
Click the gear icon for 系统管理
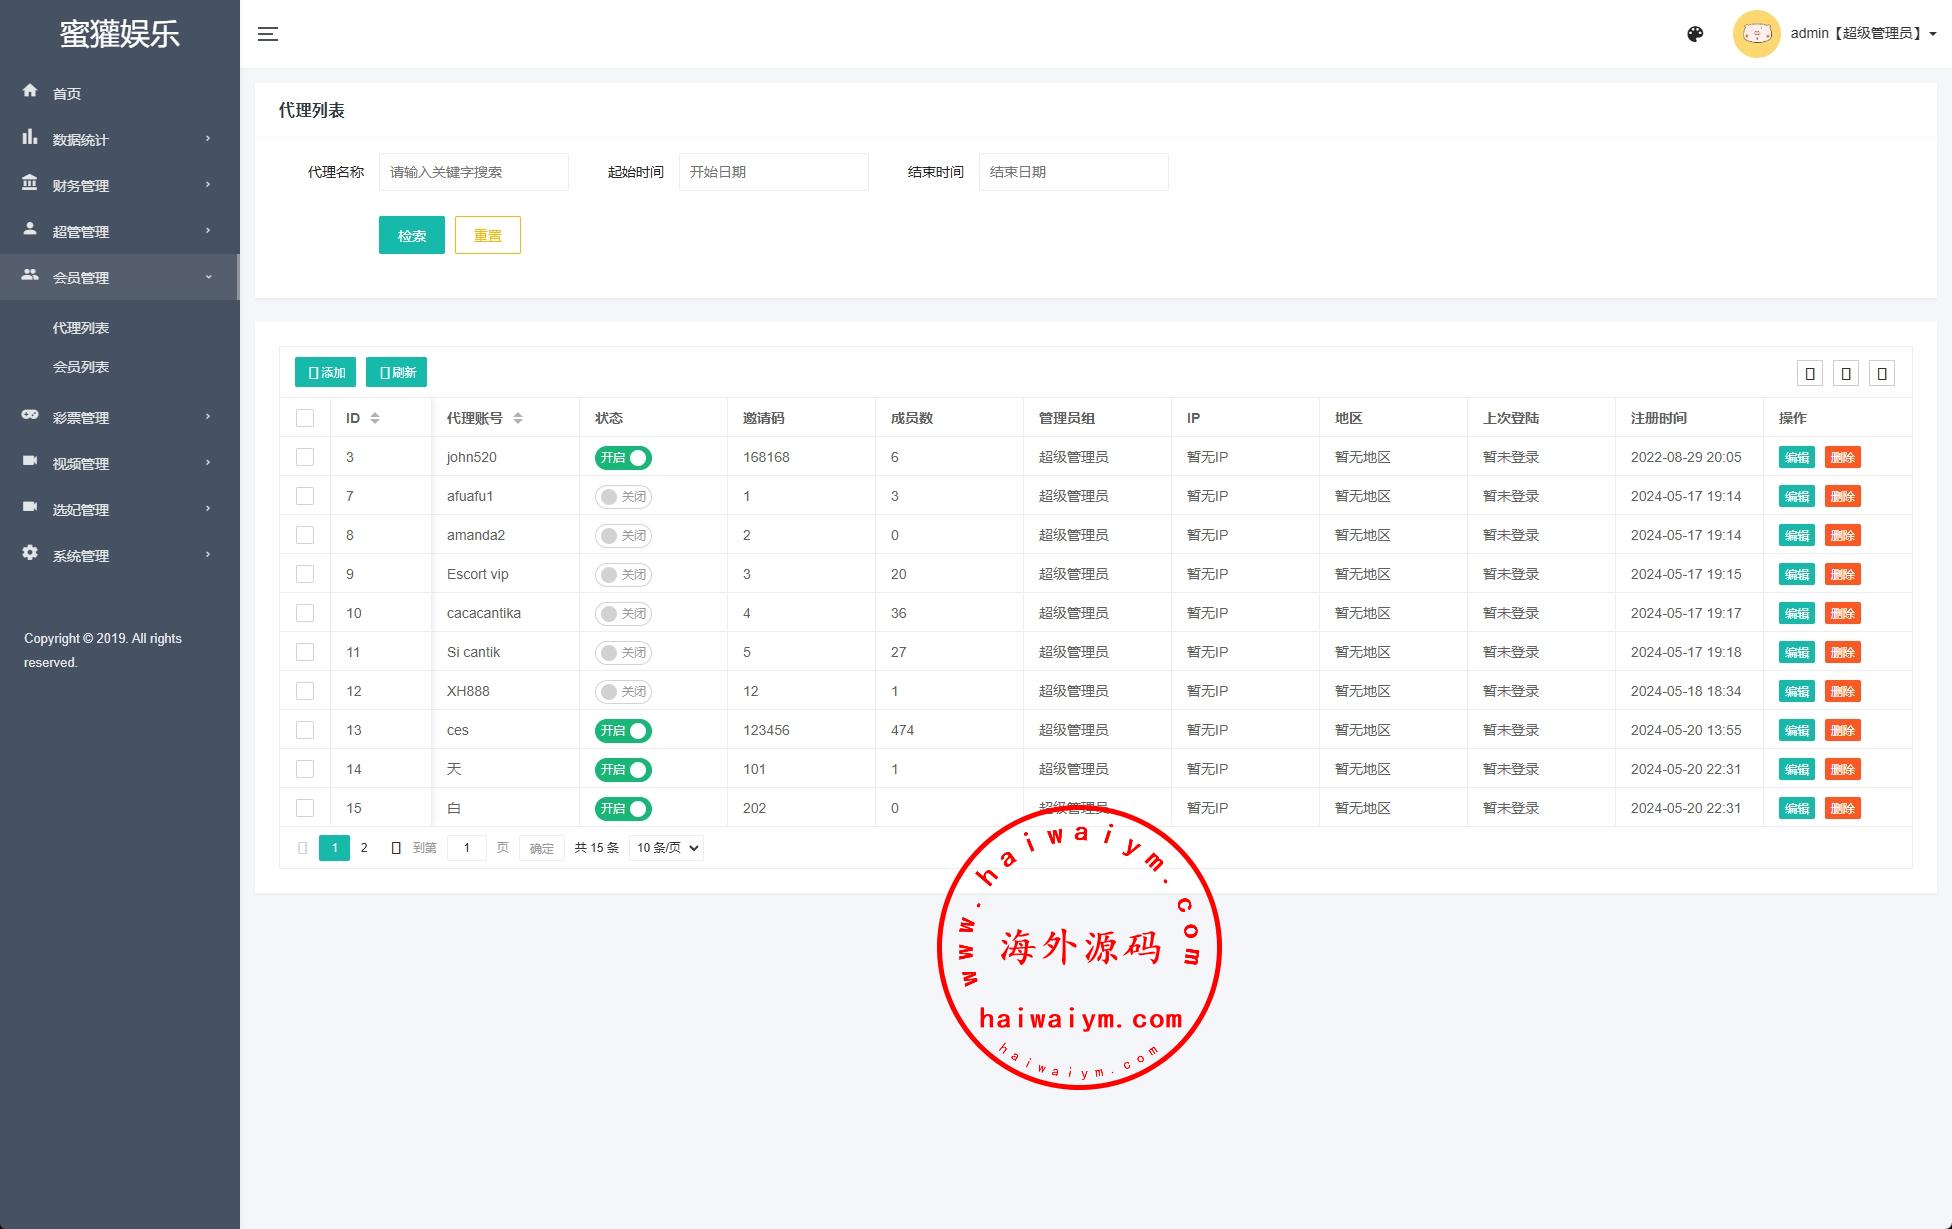click(30, 553)
